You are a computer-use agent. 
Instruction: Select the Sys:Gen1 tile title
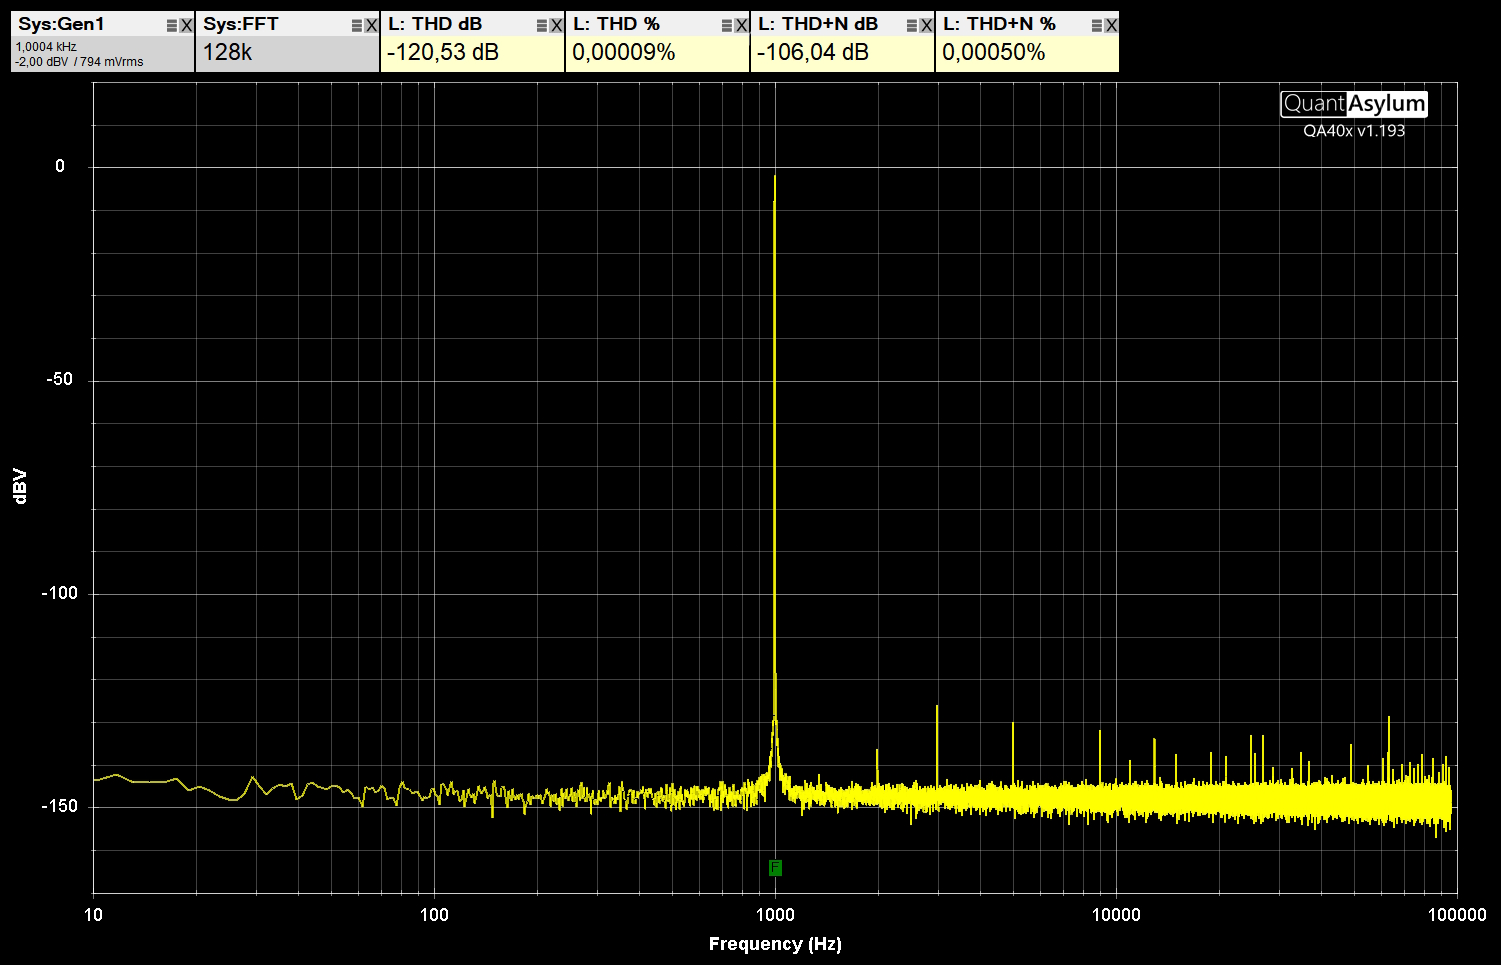(61, 24)
